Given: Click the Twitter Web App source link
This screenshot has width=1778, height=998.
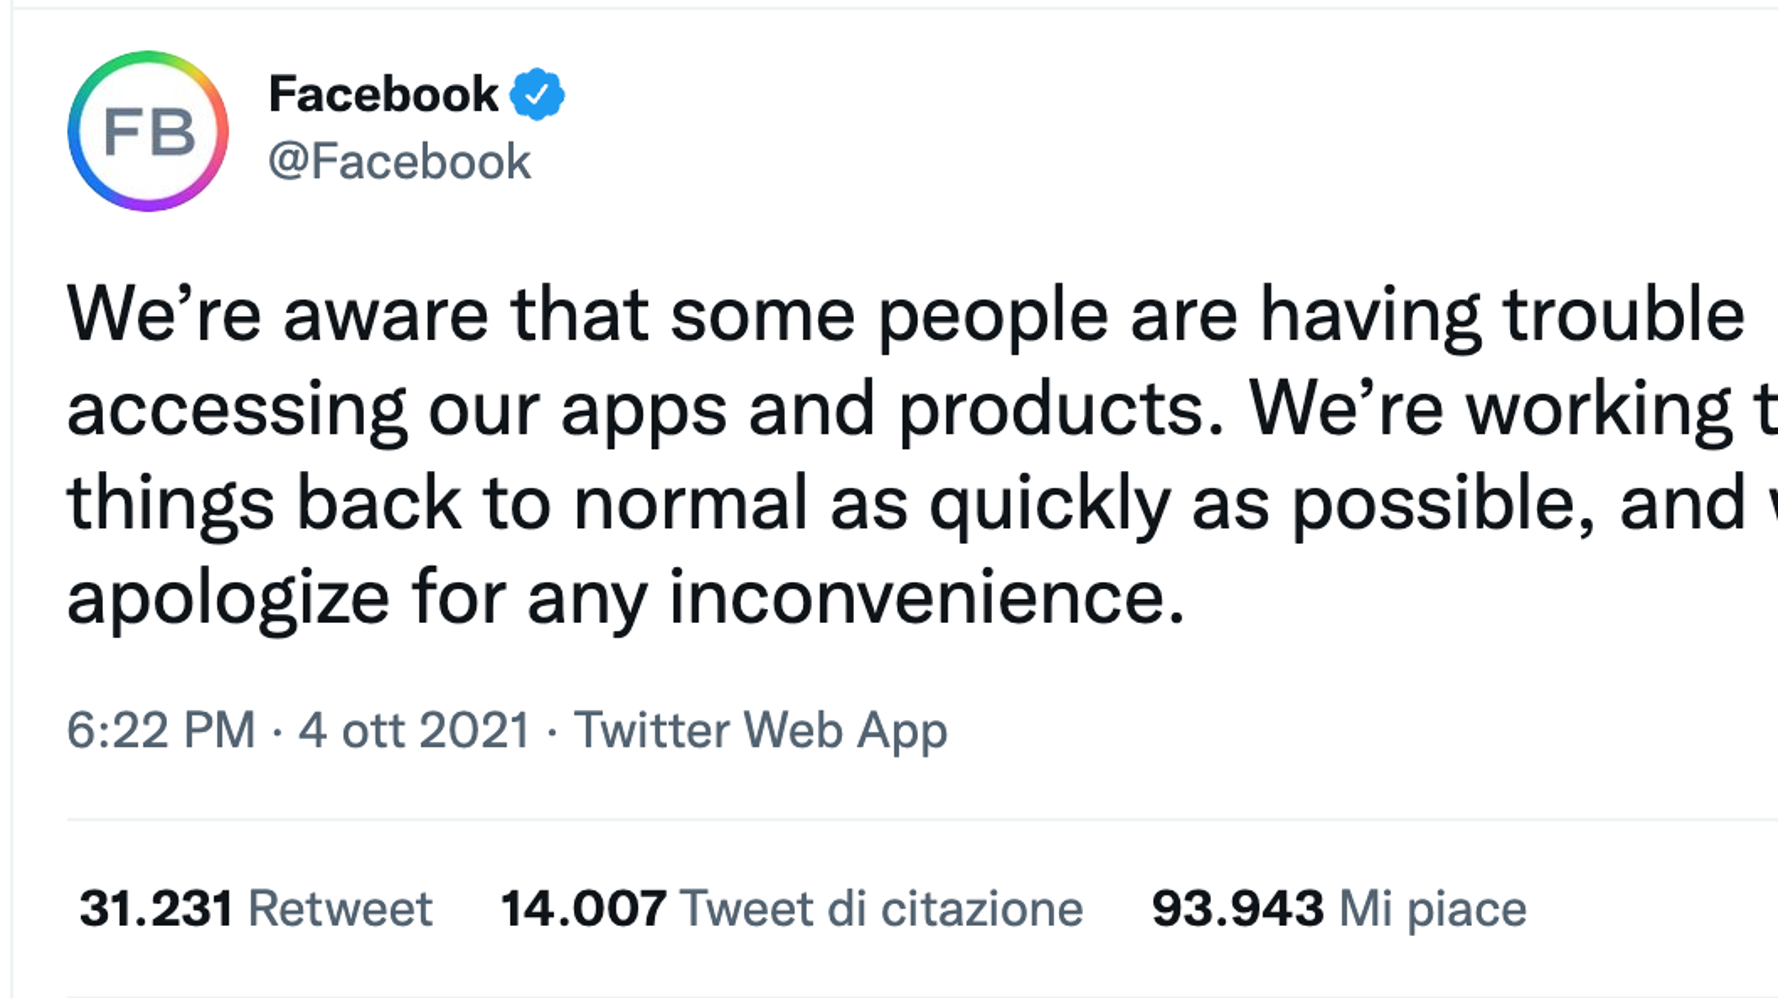Looking at the screenshot, I should click(760, 730).
